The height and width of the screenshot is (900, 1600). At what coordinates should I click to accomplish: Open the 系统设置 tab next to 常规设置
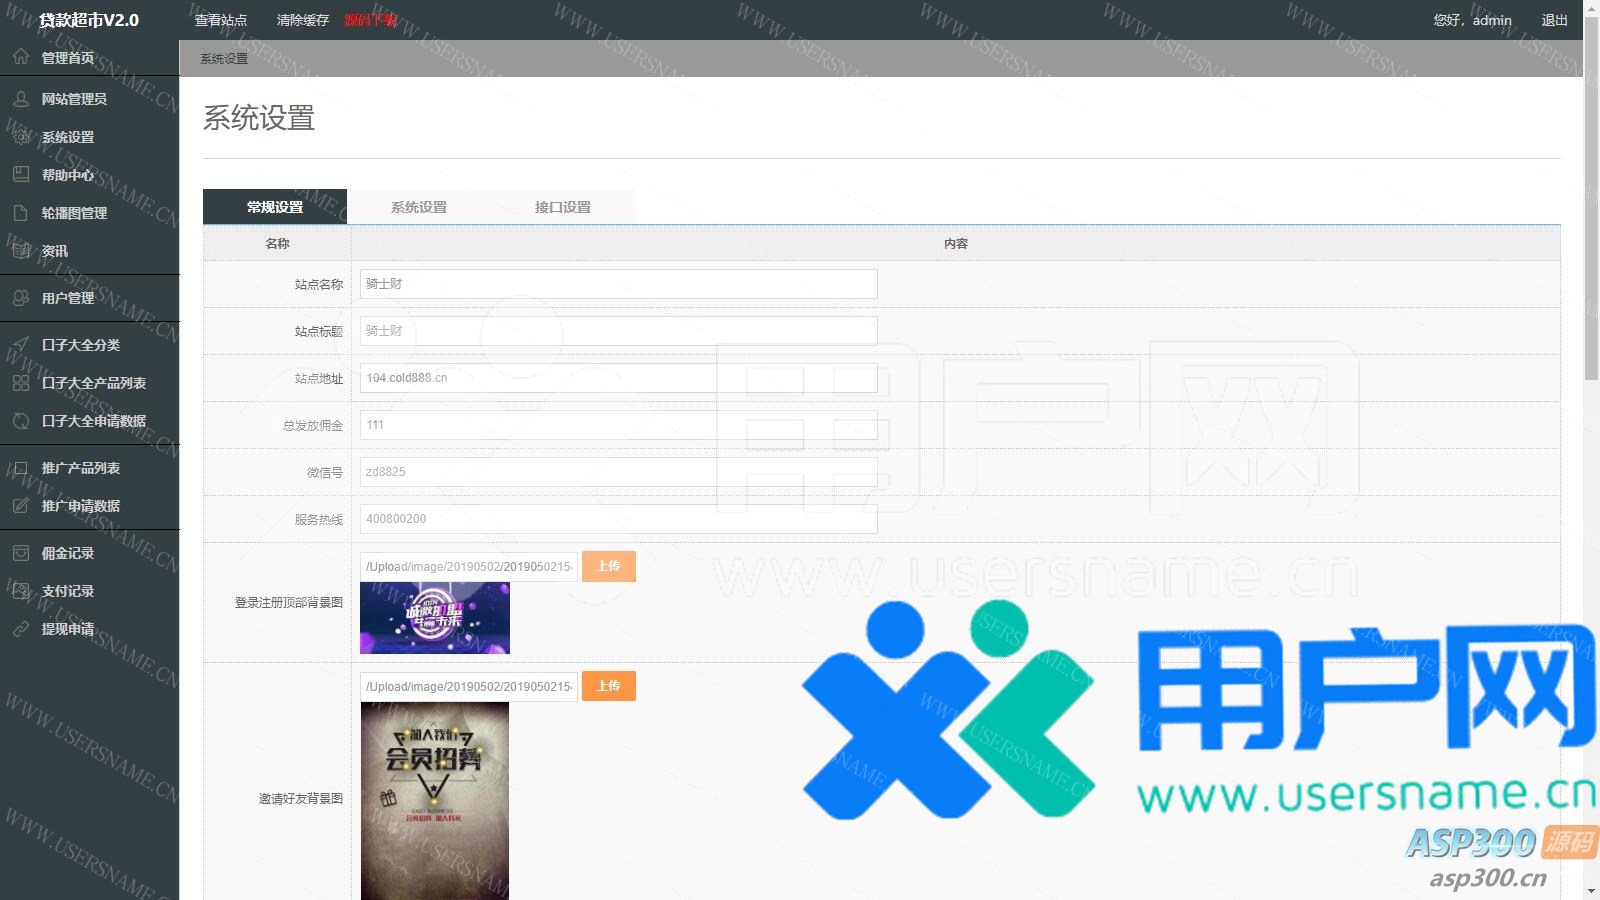(x=418, y=207)
